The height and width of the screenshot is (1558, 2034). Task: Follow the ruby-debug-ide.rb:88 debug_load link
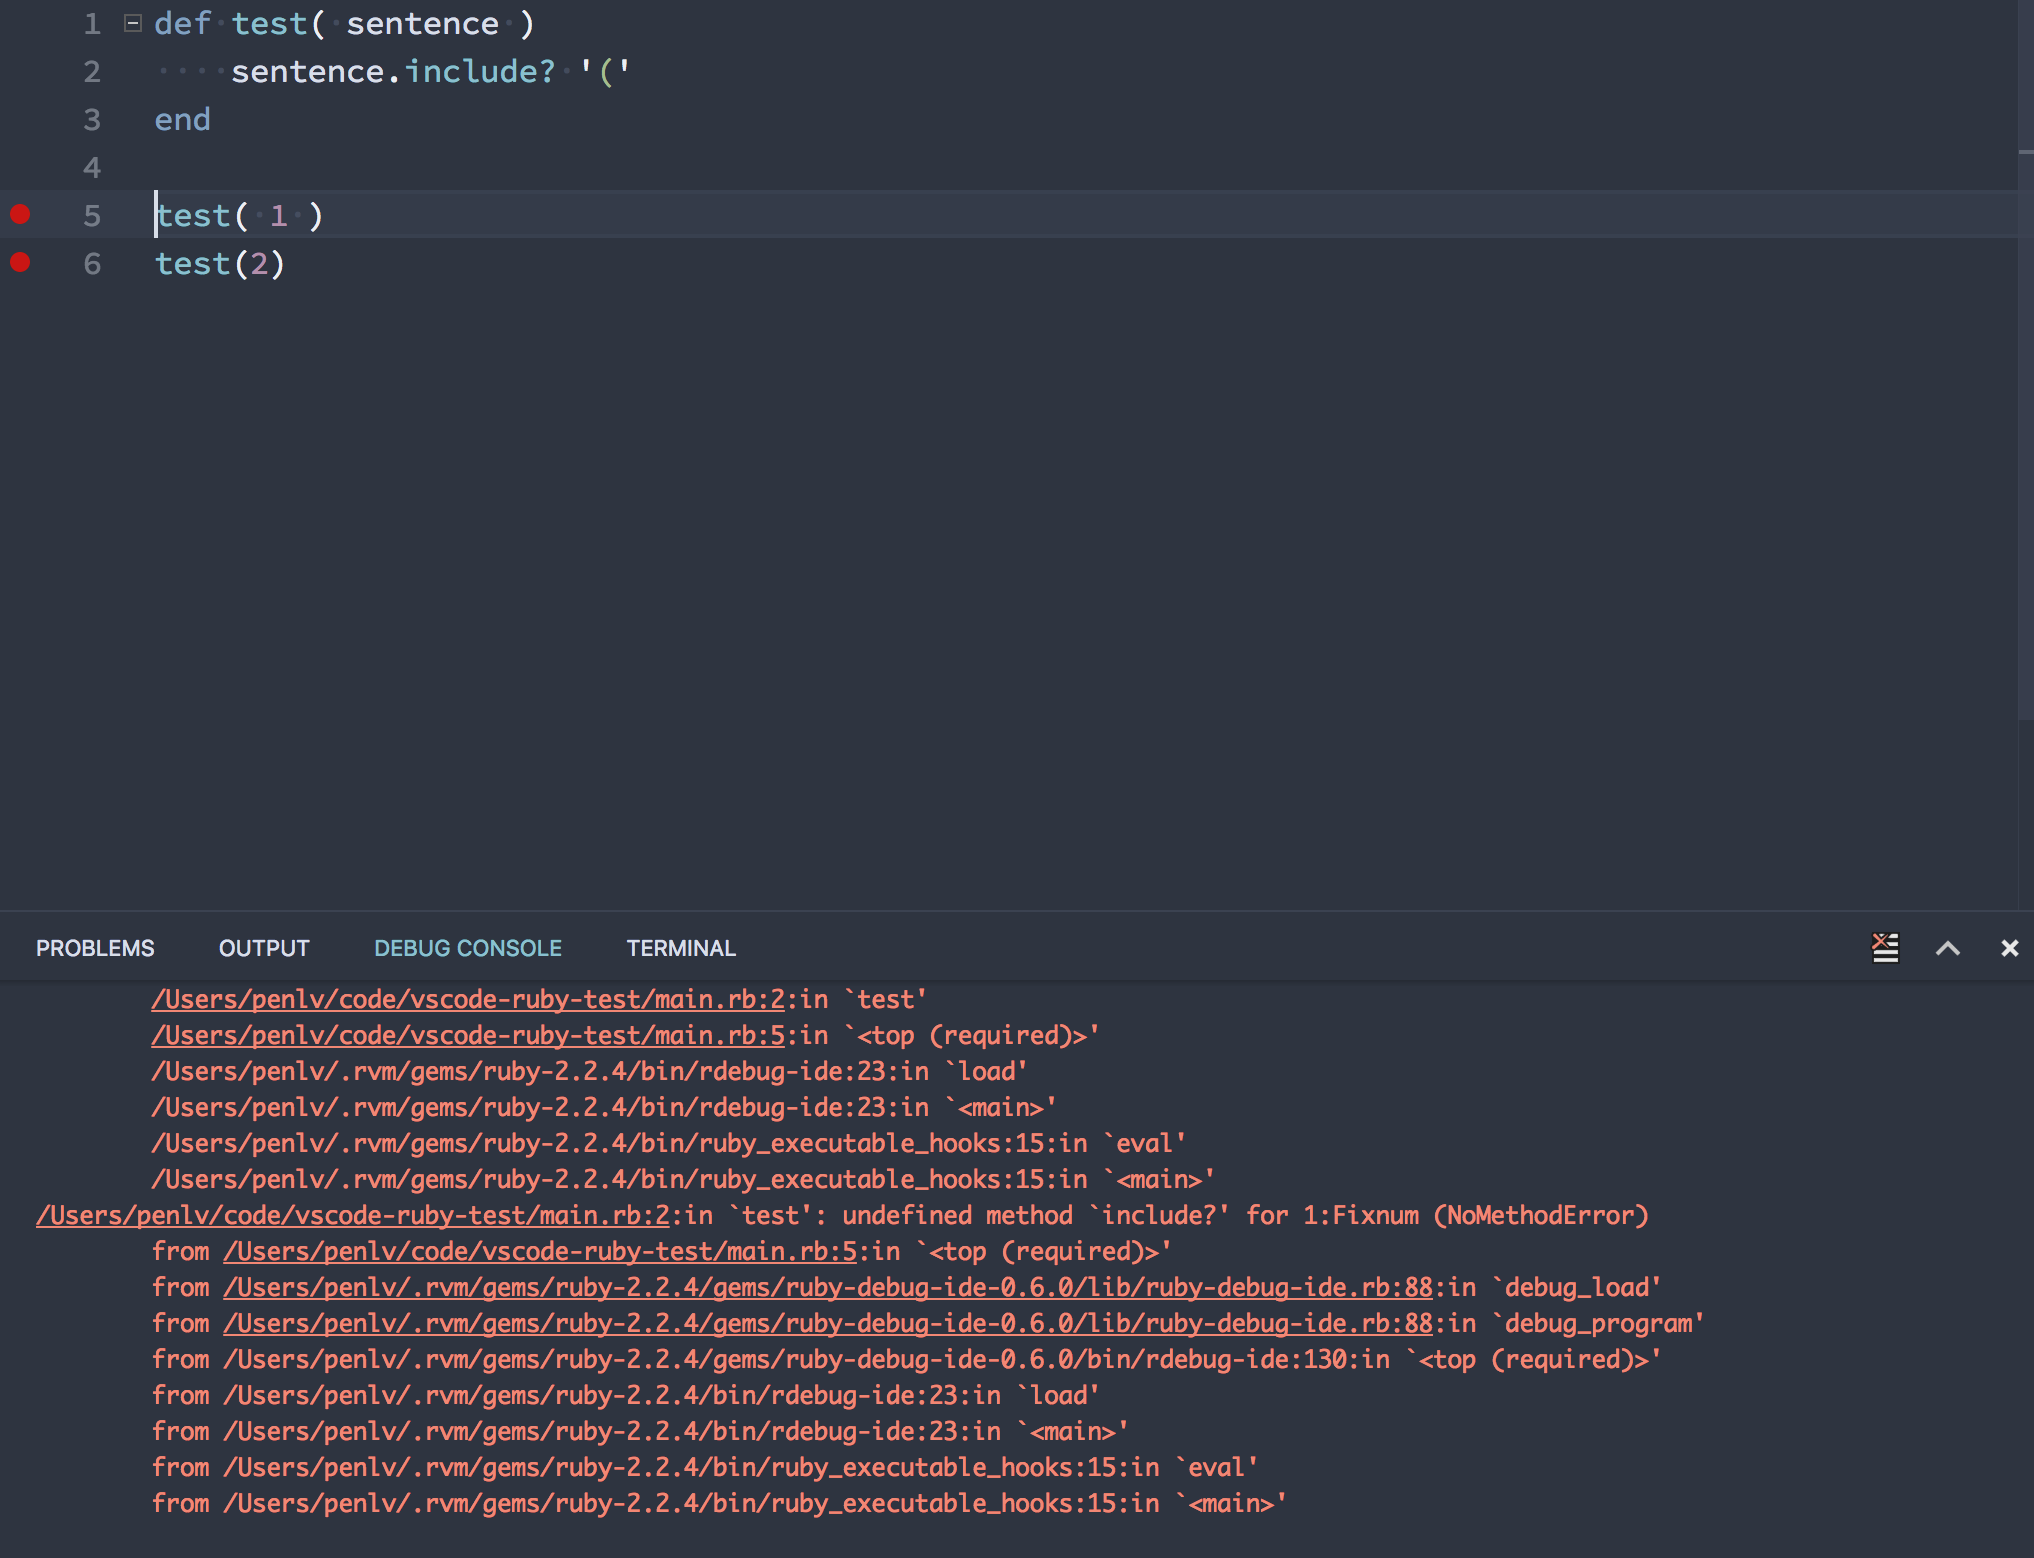click(x=820, y=1287)
